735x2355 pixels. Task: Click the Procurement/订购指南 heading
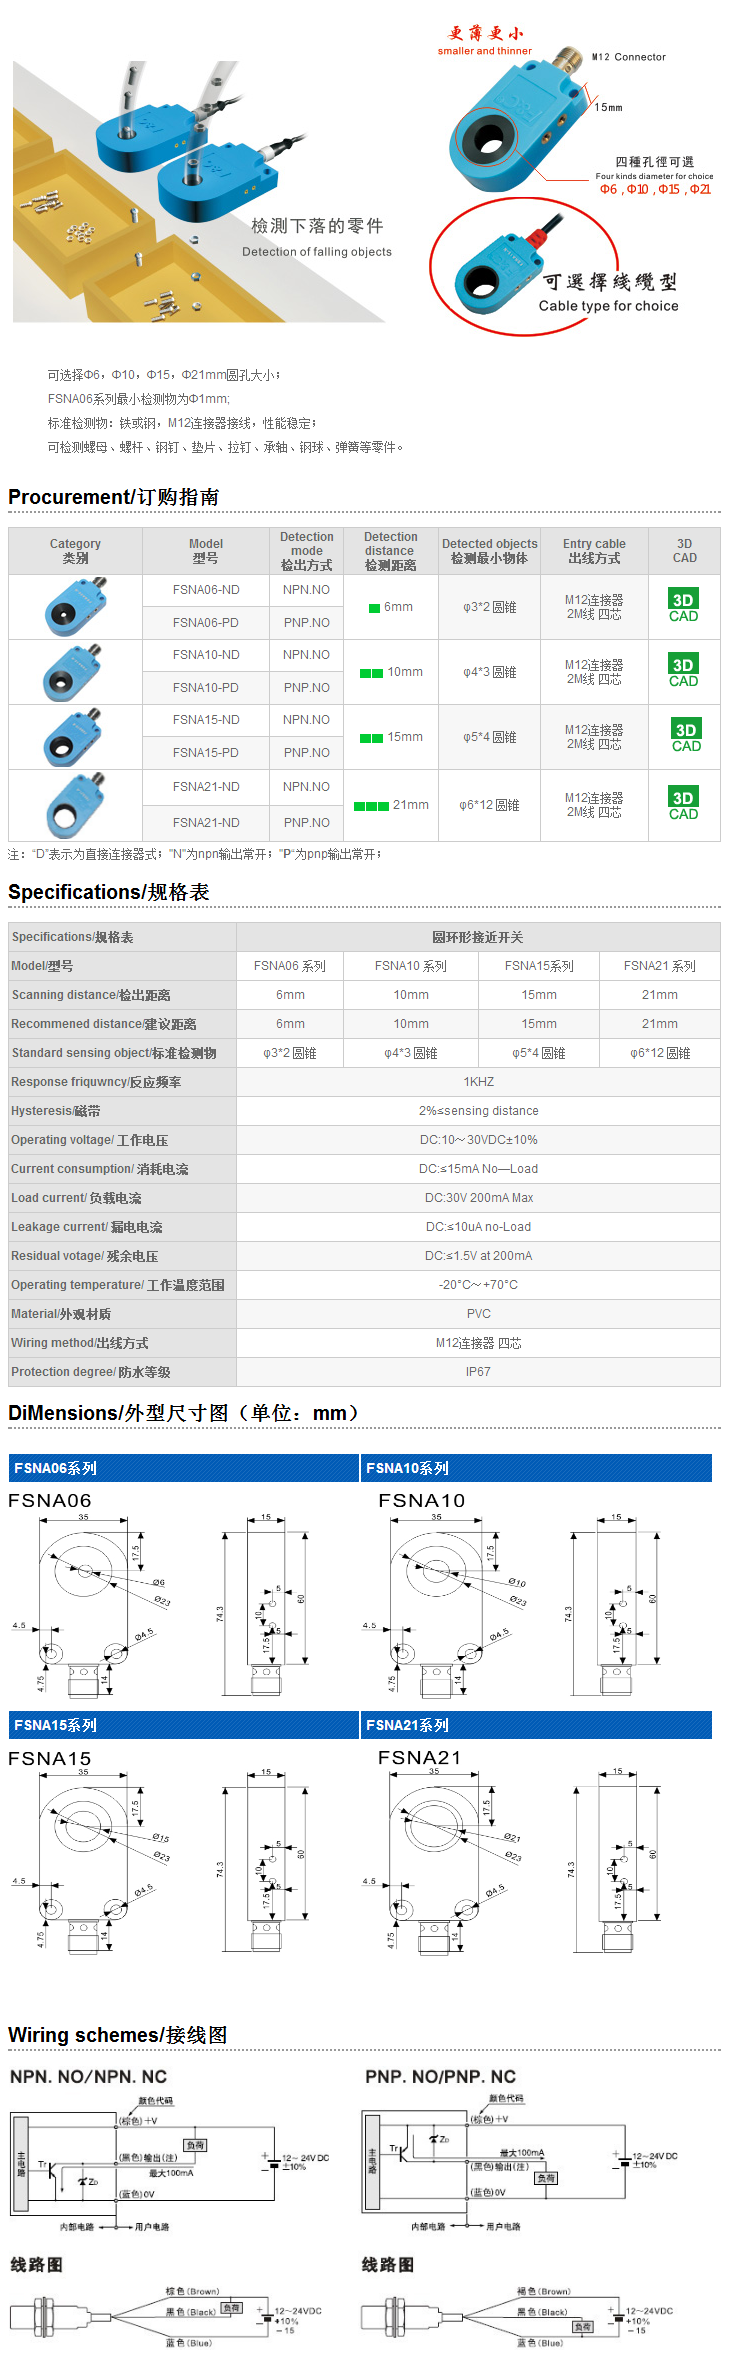pos(113,497)
